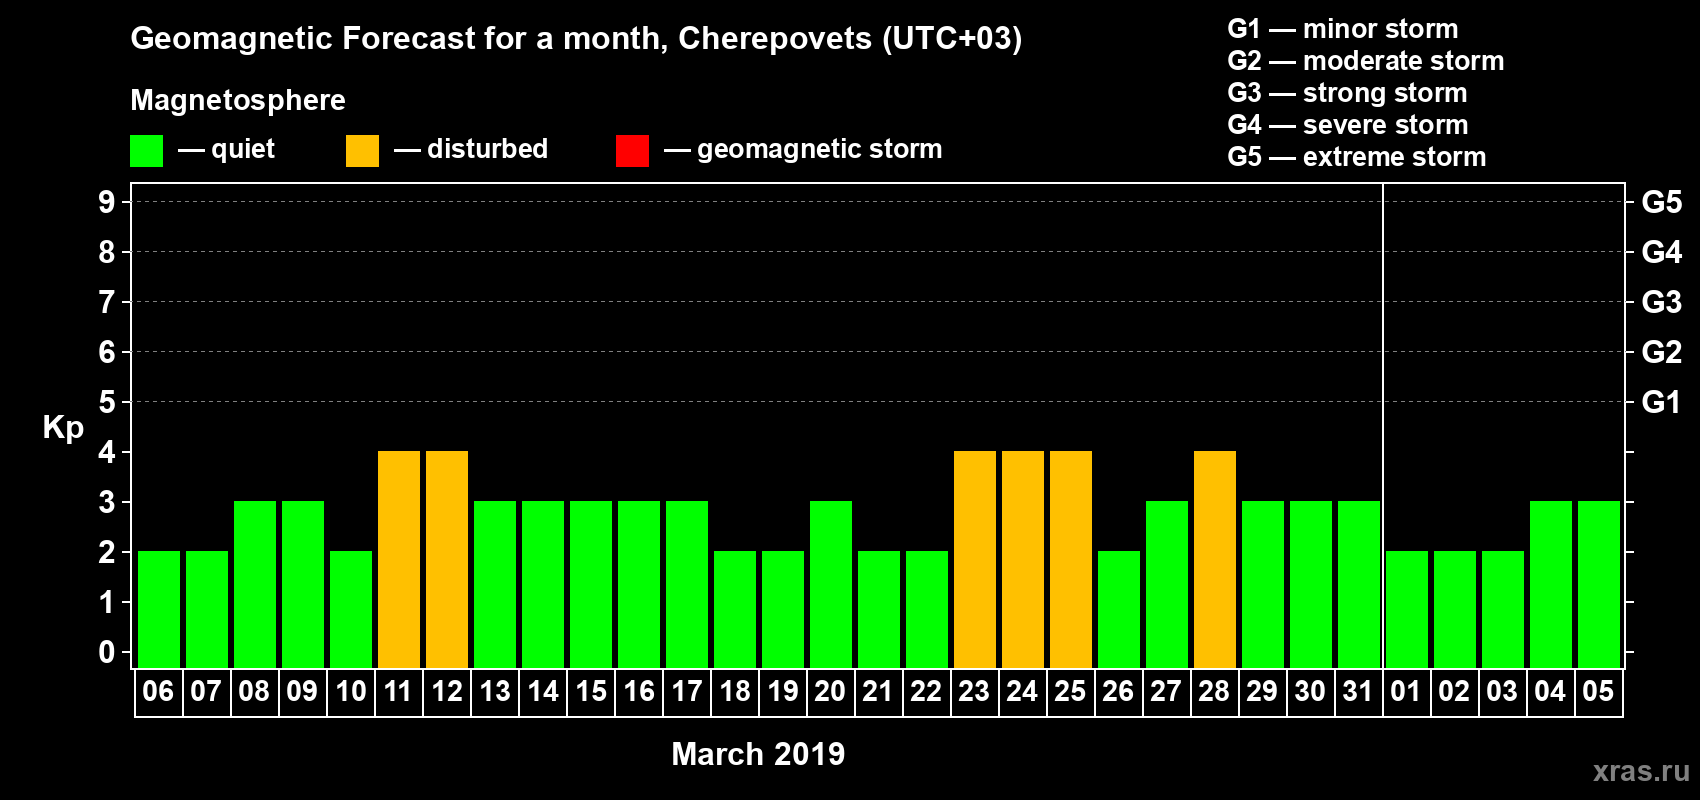Click the green bar for March 20
The image size is (1700, 800).
(x=831, y=584)
